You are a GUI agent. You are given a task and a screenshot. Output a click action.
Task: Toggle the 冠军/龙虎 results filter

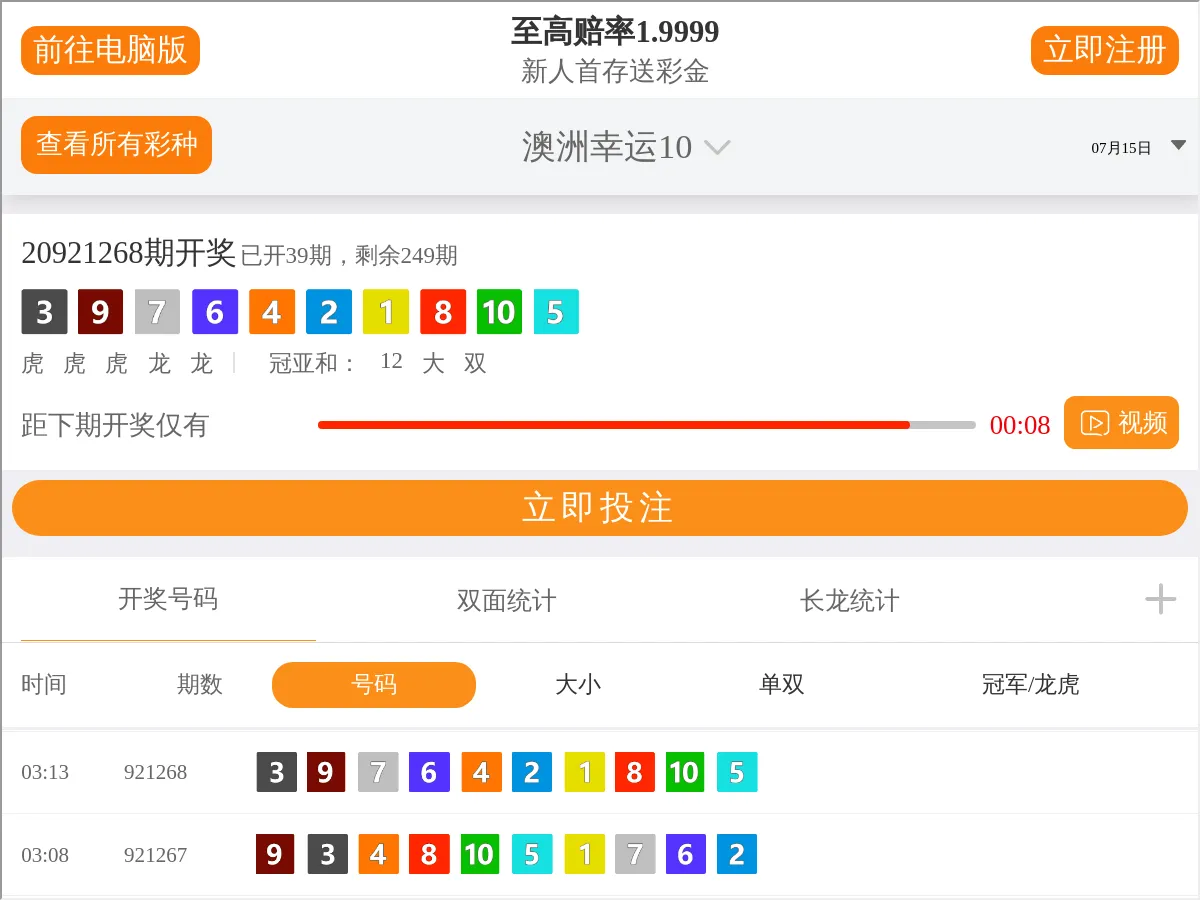click(1029, 685)
